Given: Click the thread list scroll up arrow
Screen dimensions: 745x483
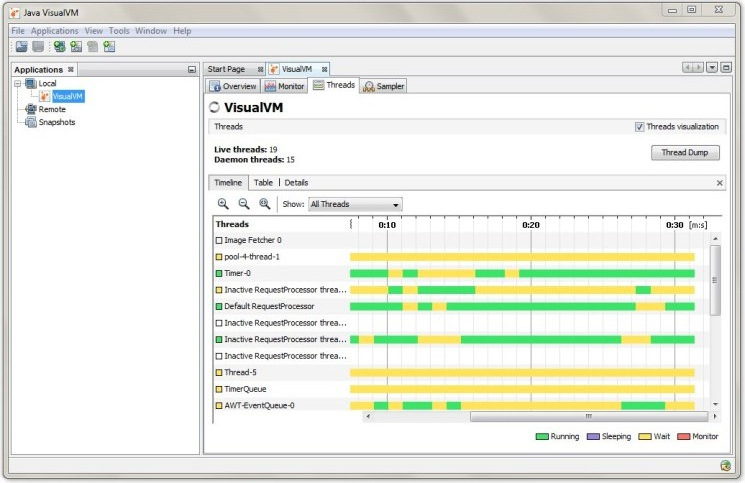Looking at the screenshot, I should pyautogui.click(x=715, y=238).
